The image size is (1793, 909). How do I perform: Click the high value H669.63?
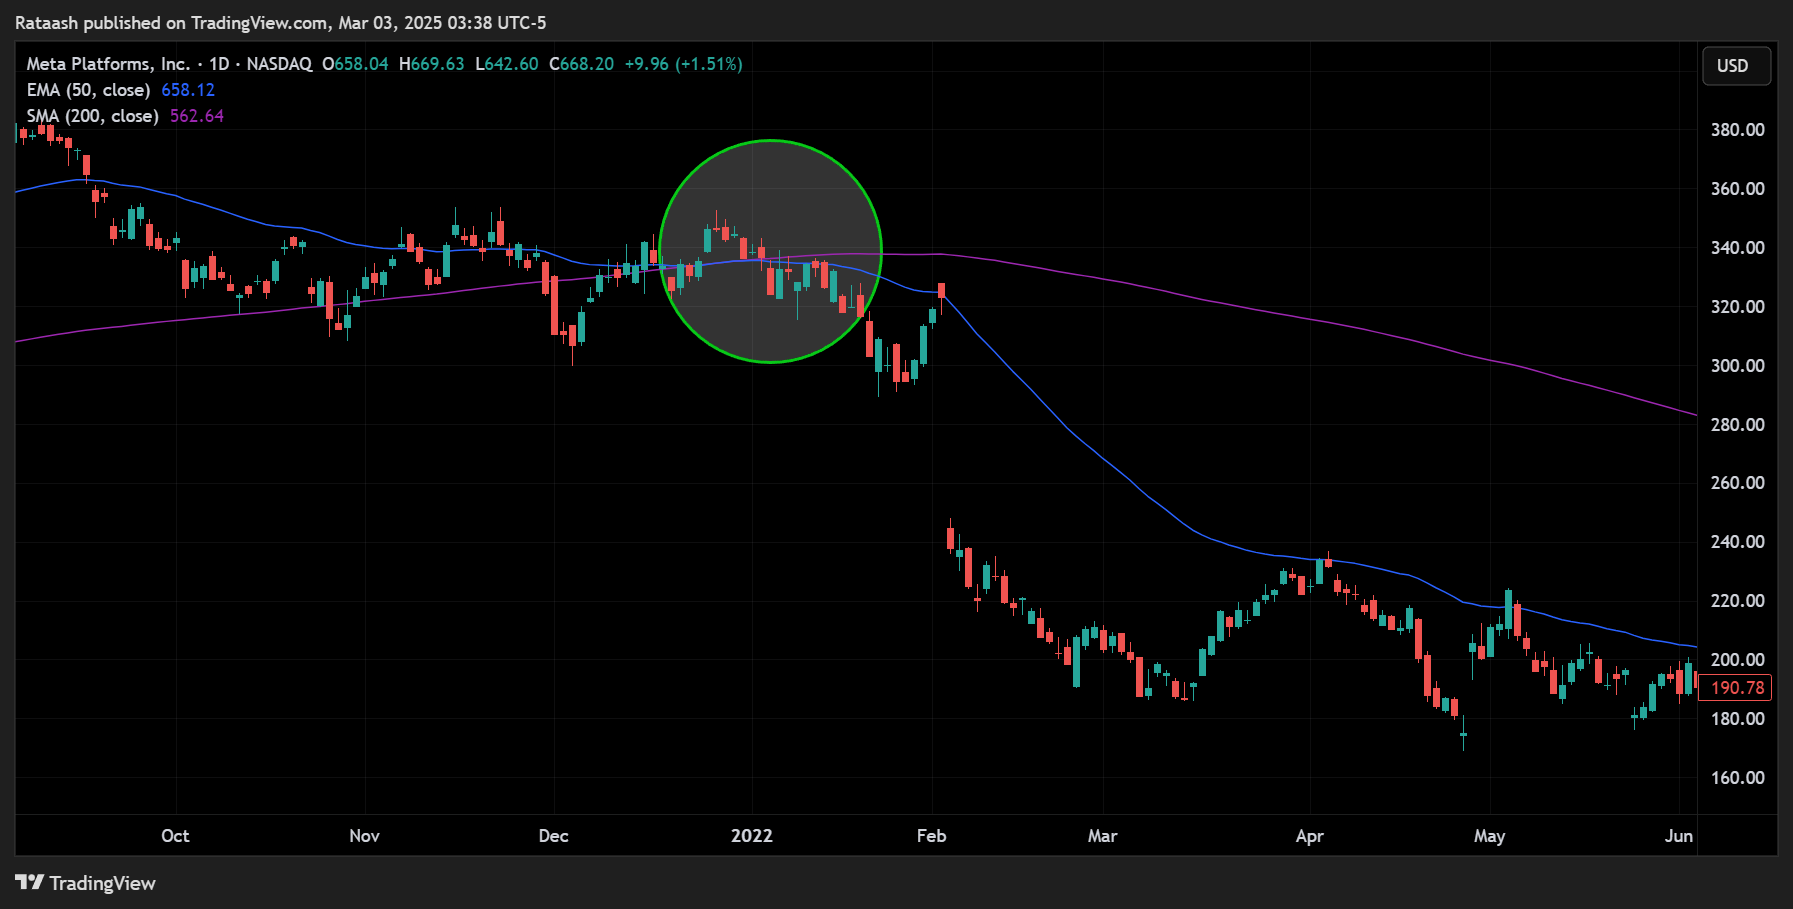click(432, 64)
